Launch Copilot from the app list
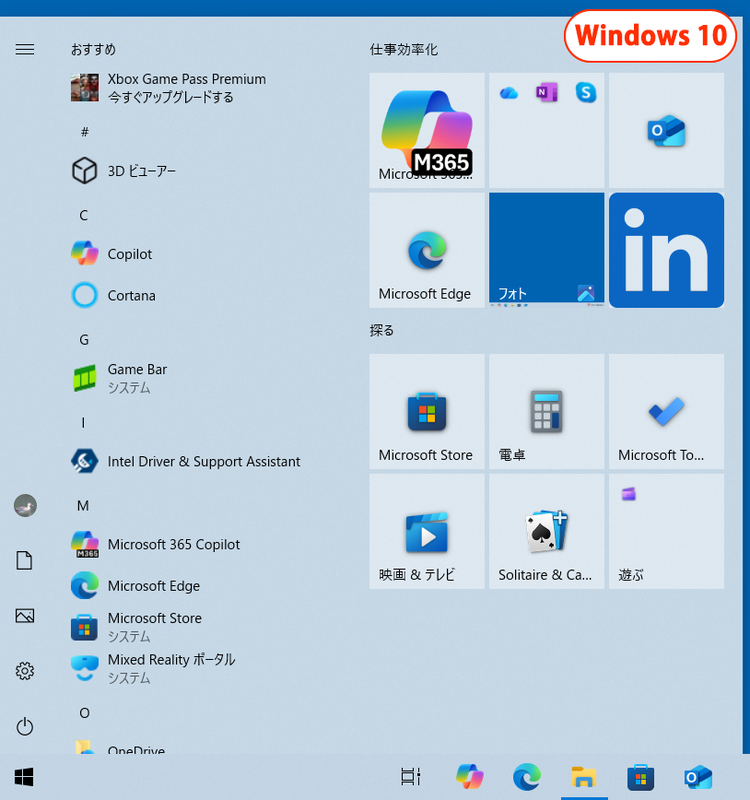The height and width of the screenshot is (800, 750). (112, 254)
